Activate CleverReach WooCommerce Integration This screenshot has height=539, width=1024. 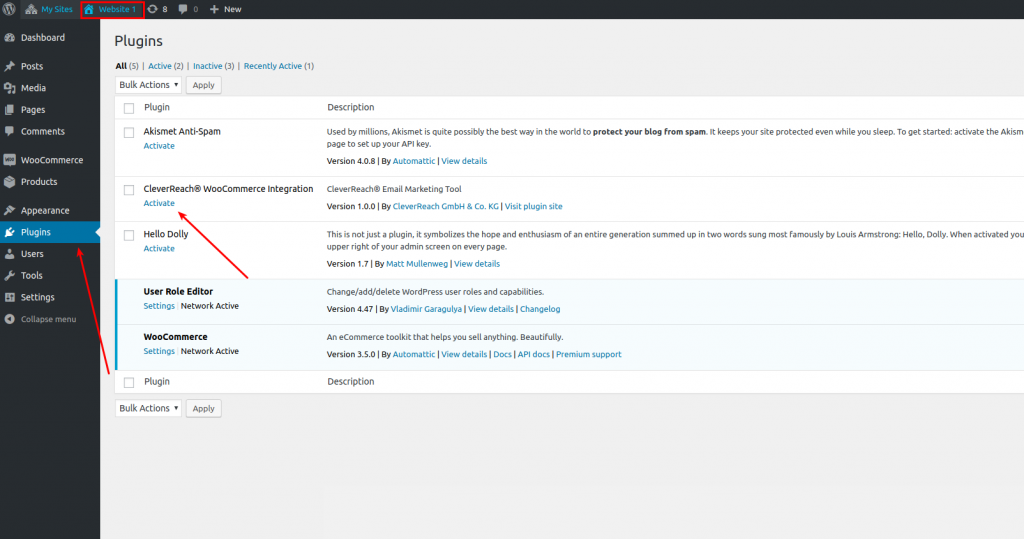tap(159, 203)
